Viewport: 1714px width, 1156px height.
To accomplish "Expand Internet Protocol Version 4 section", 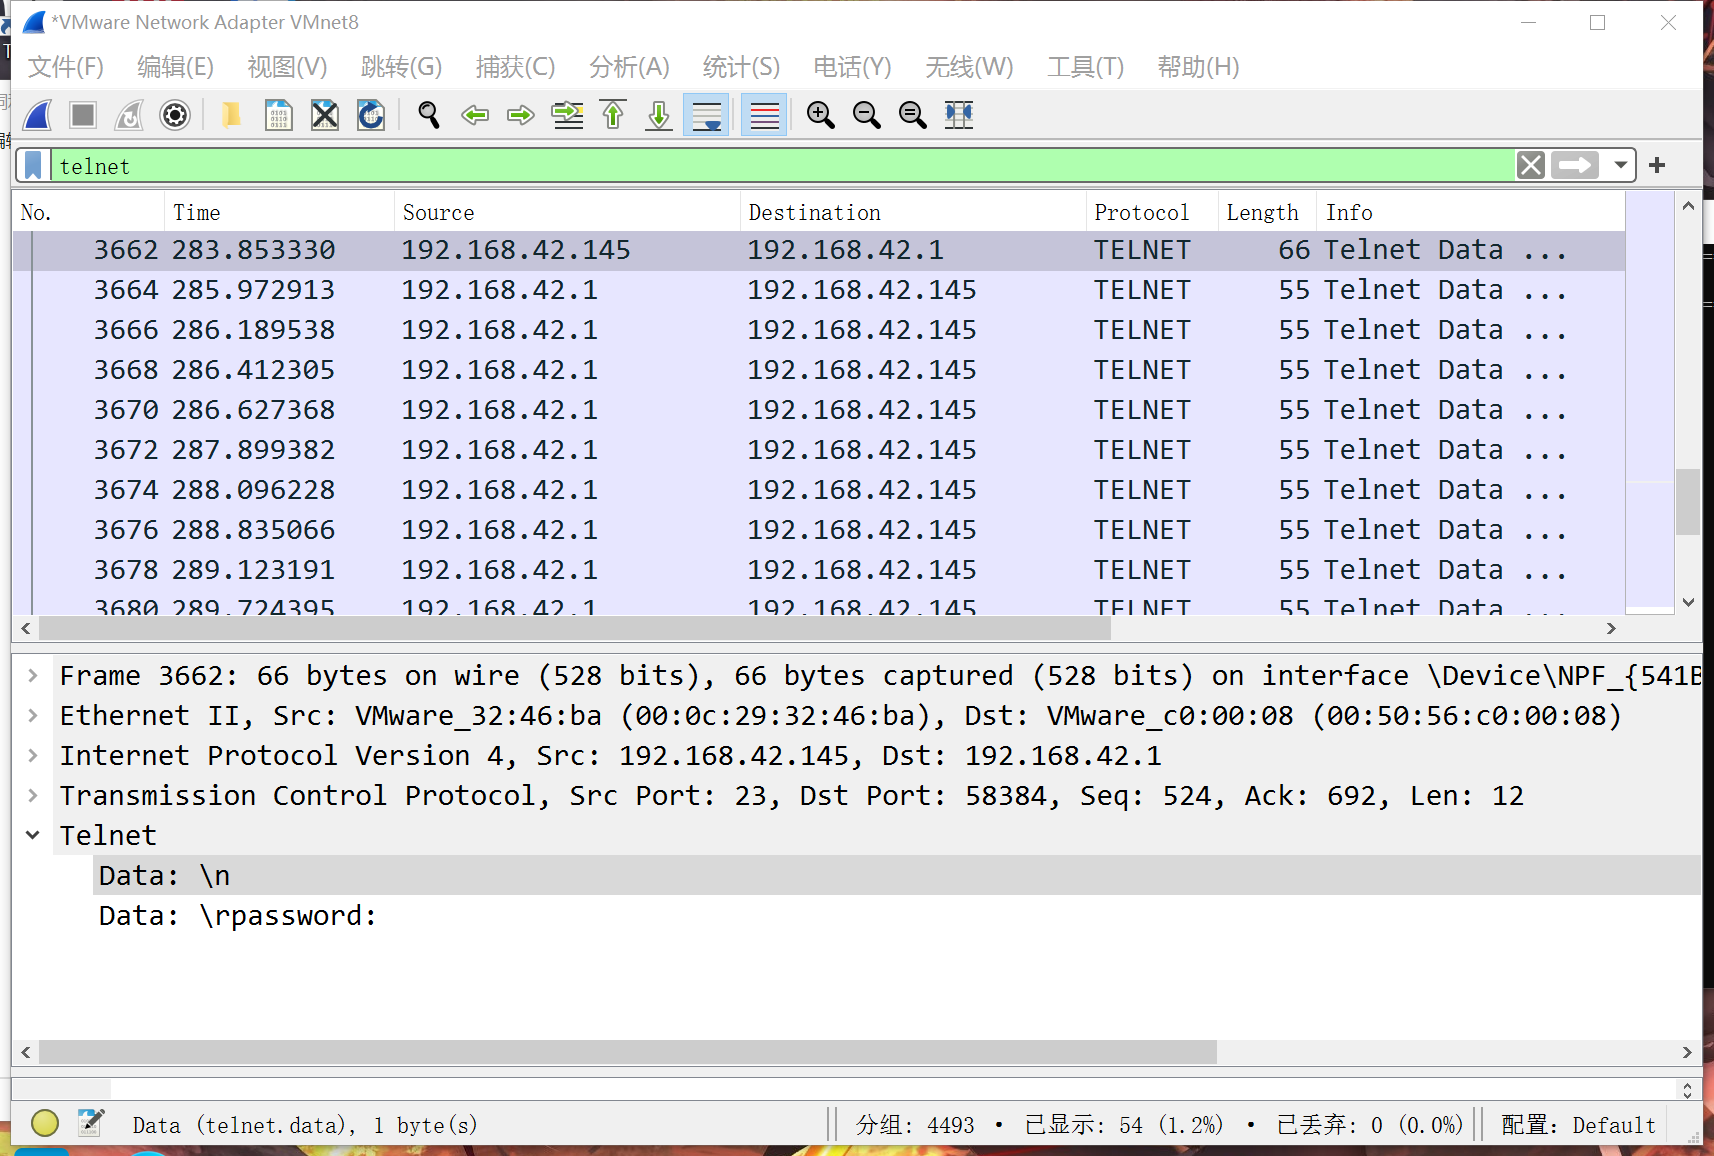I will [x=33, y=756].
